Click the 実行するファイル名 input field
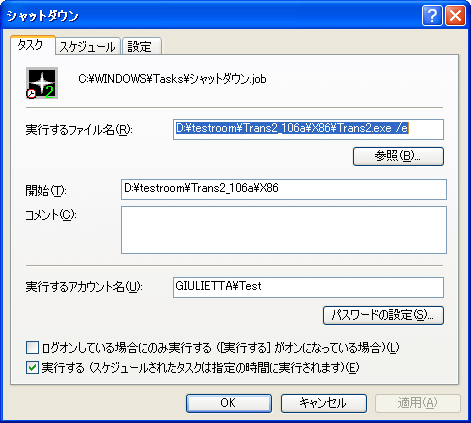Screen dimensions: 471x423 click(308, 129)
